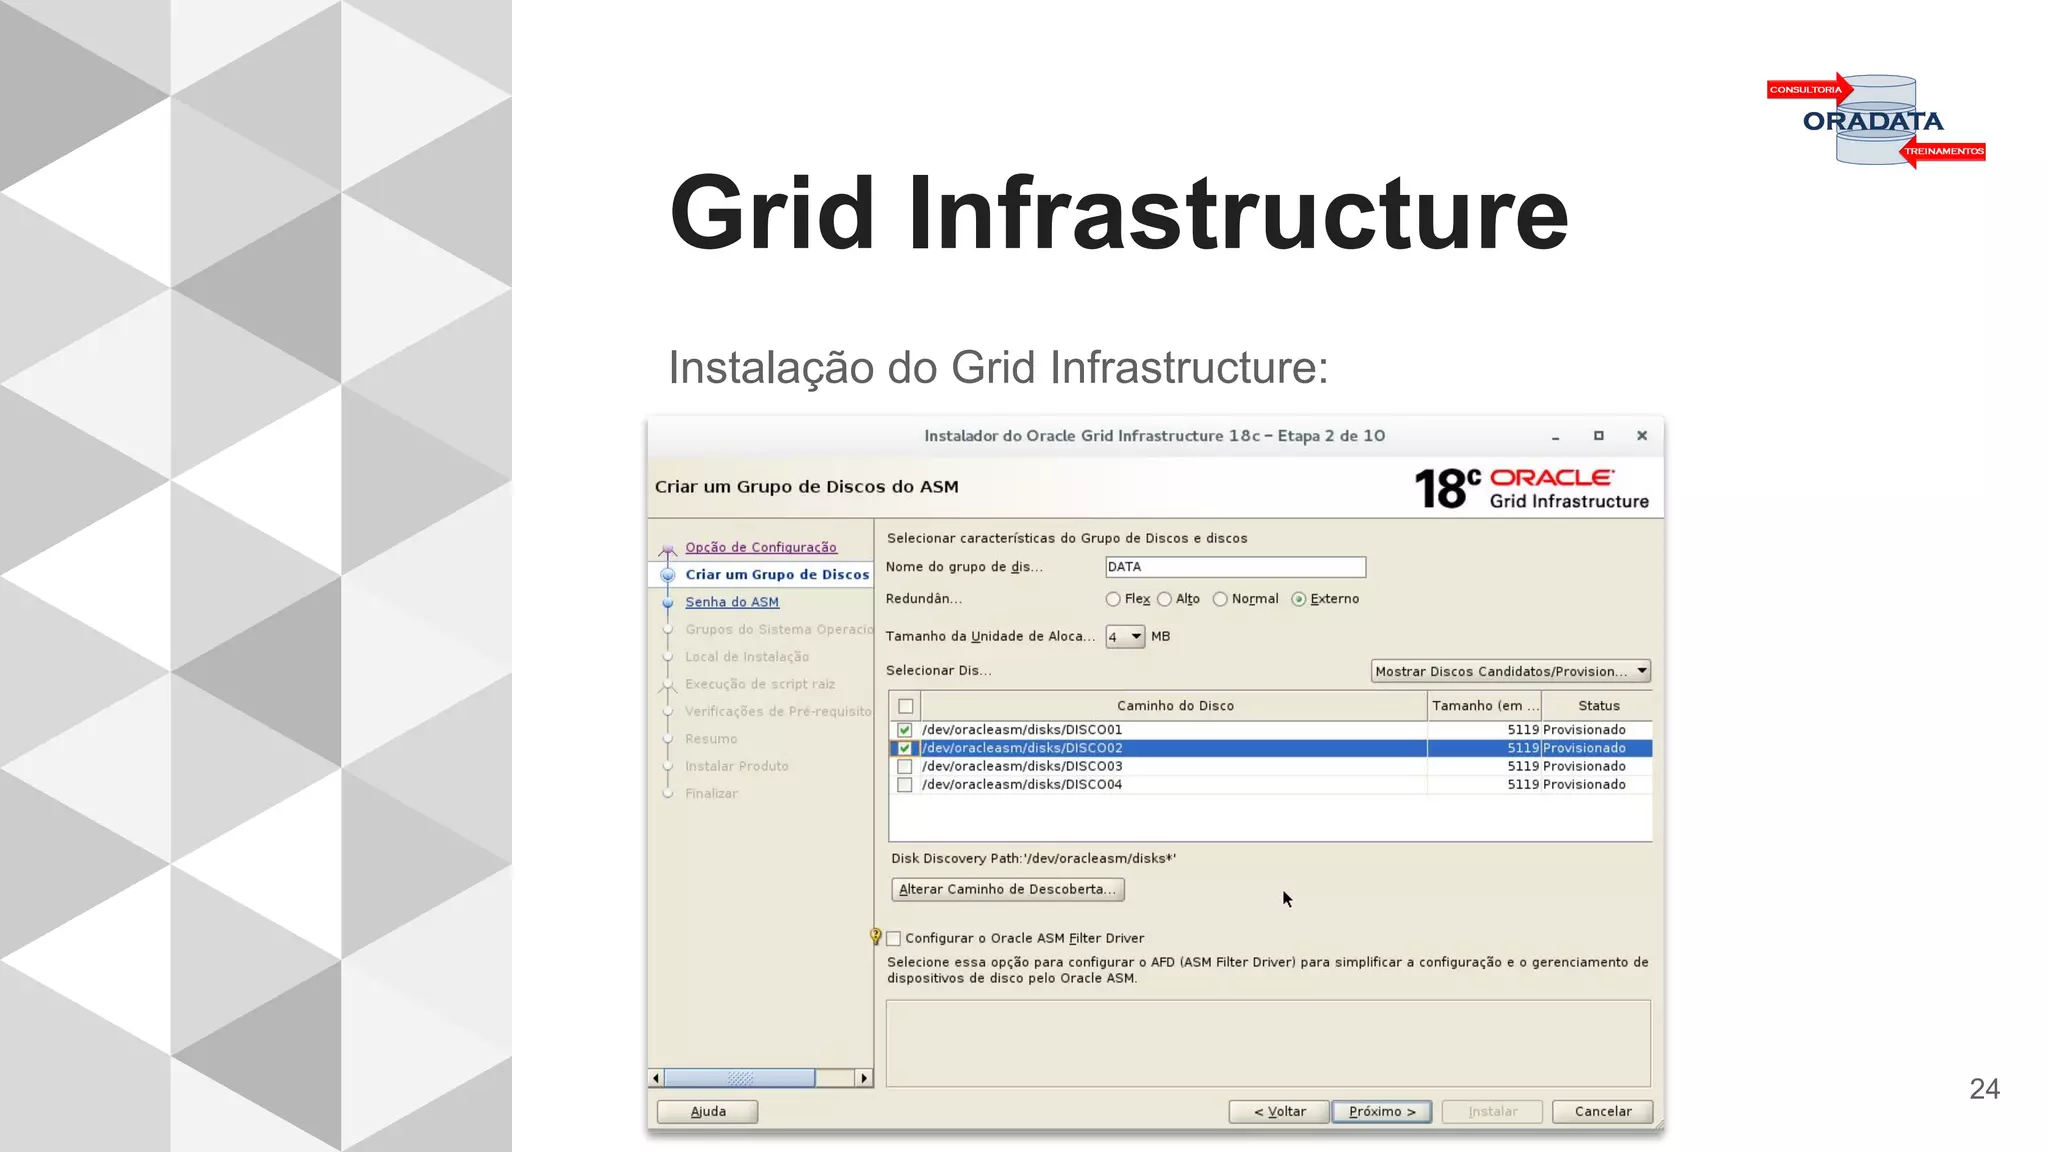This screenshot has height=1152, width=2048.
Task: Select the Externo redundancy option
Action: click(x=1299, y=599)
